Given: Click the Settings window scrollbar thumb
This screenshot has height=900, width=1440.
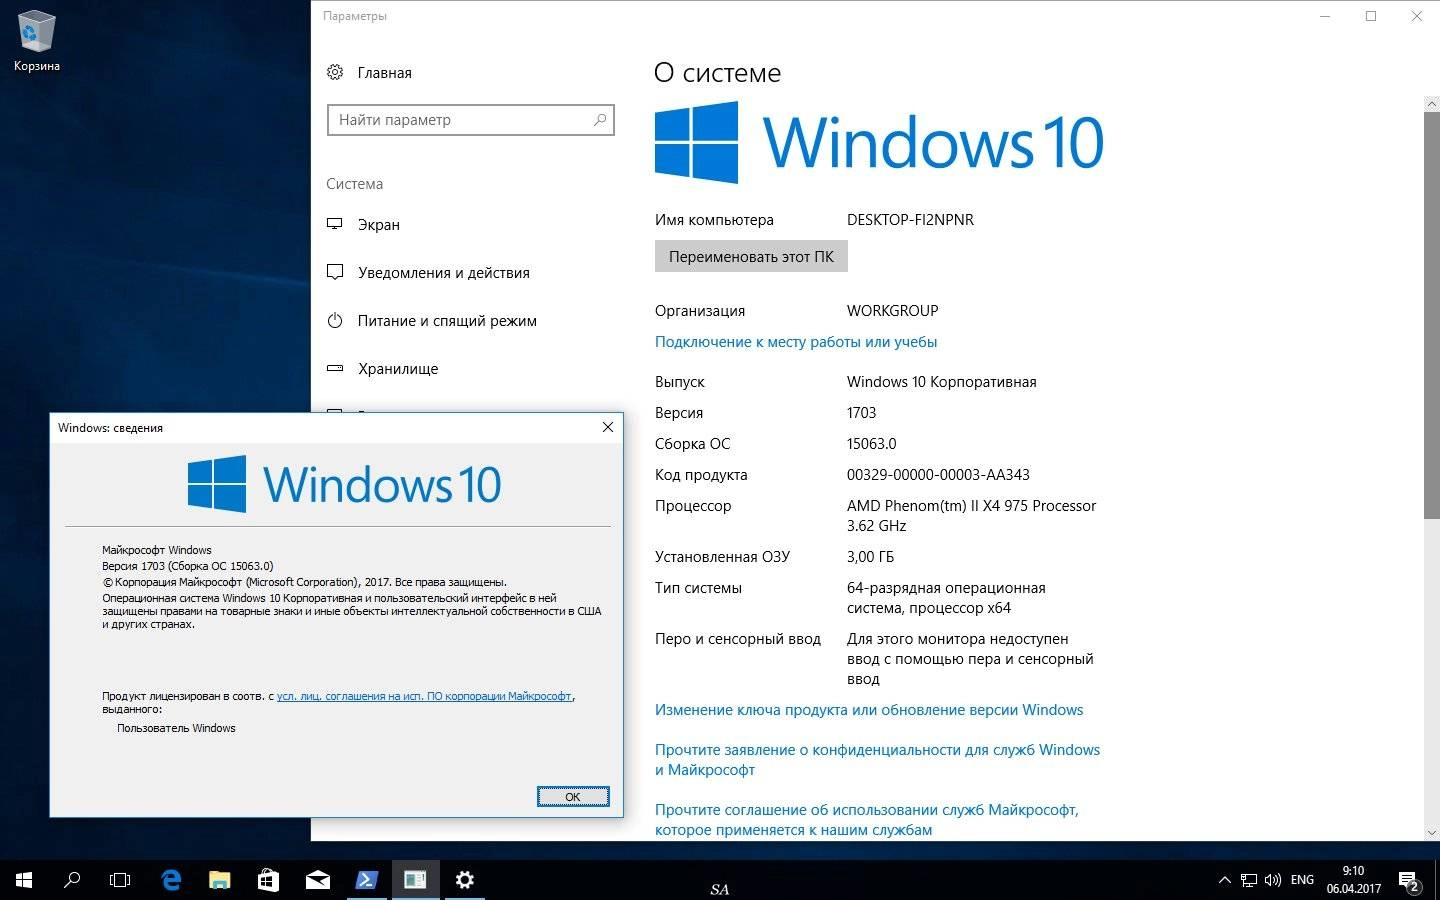Looking at the screenshot, I should pyautogui.click(x=1431, y=315).
